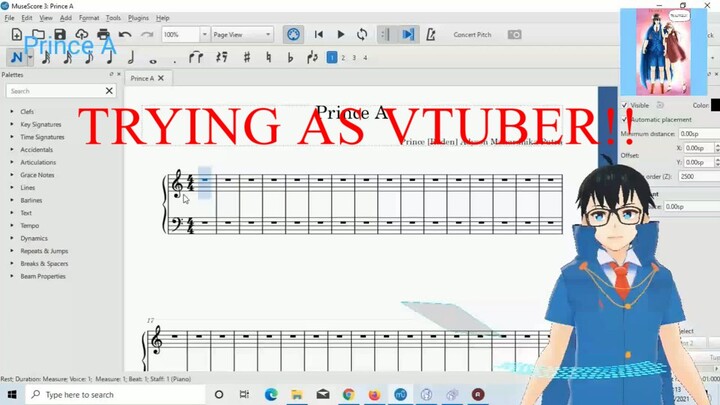720x405 pixels.
Task: Create a new score with toolbar icon
Action: click(x=17, y=34)
